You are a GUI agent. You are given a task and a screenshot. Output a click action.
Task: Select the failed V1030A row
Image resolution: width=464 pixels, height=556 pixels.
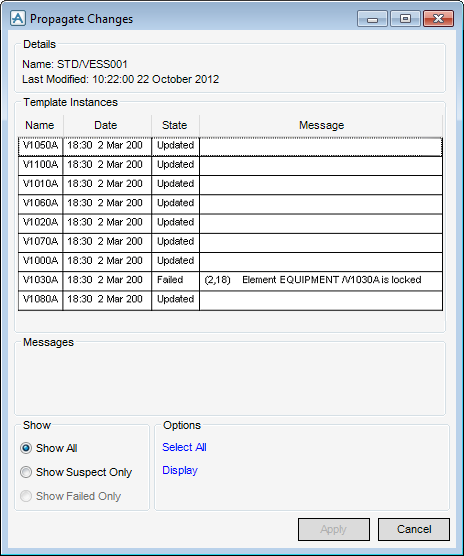coord(230,280)
